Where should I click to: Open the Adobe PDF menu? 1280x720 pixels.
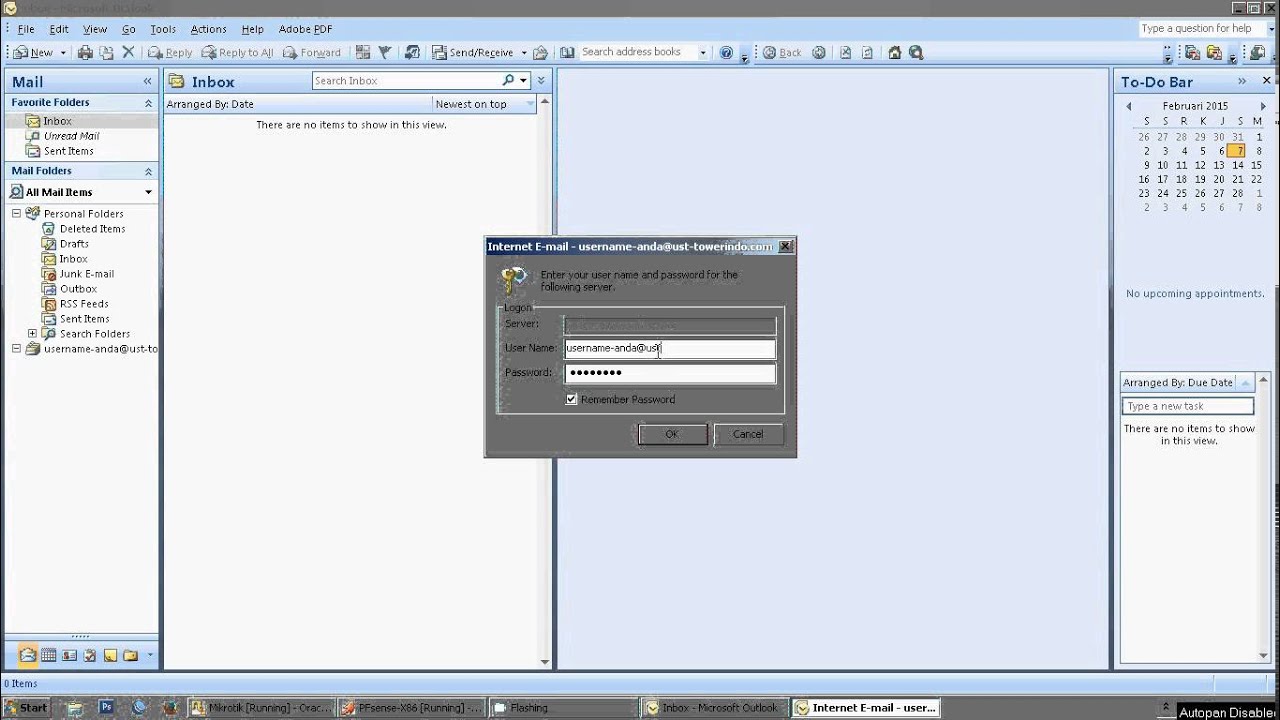pos(305,29)
